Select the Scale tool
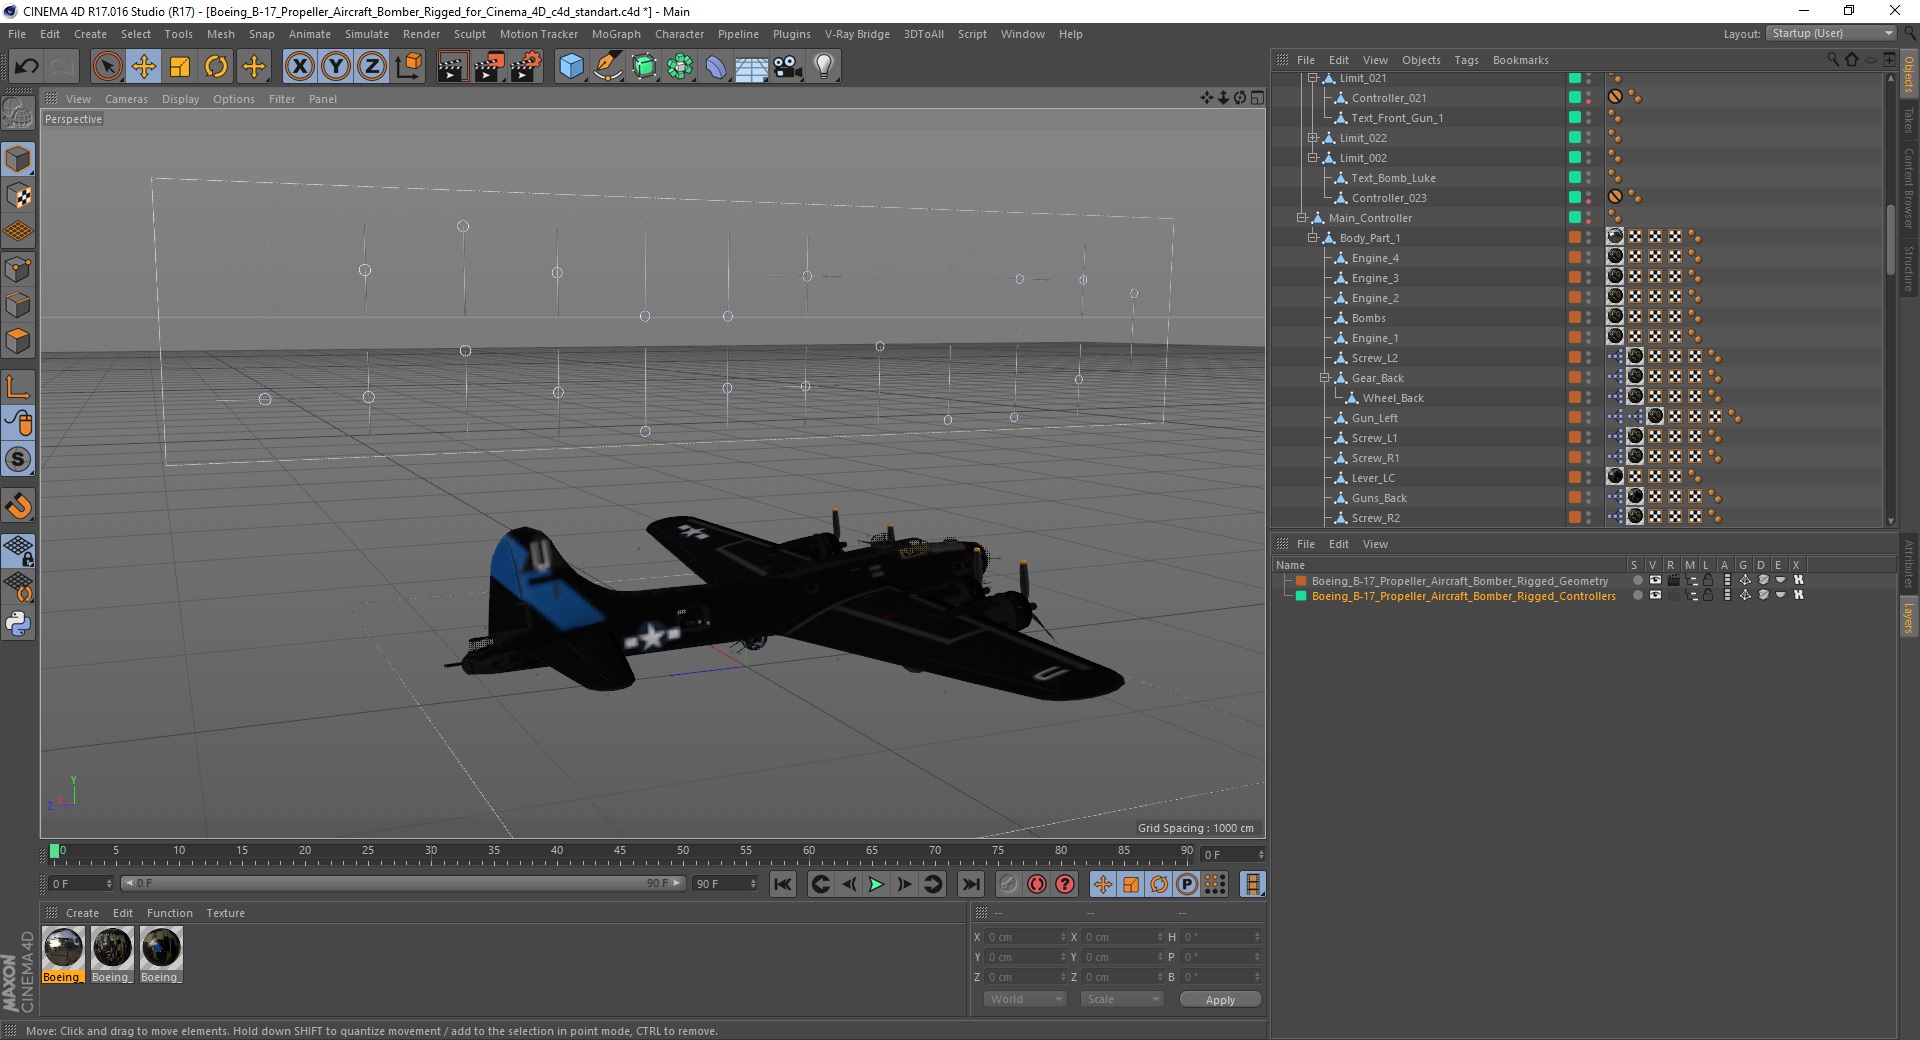 [180, 67]
